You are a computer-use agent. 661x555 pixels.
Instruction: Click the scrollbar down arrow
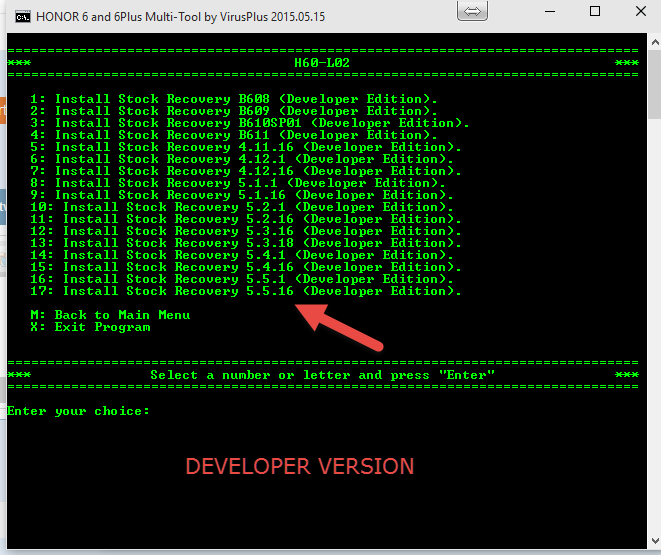(x=655, y=541)
